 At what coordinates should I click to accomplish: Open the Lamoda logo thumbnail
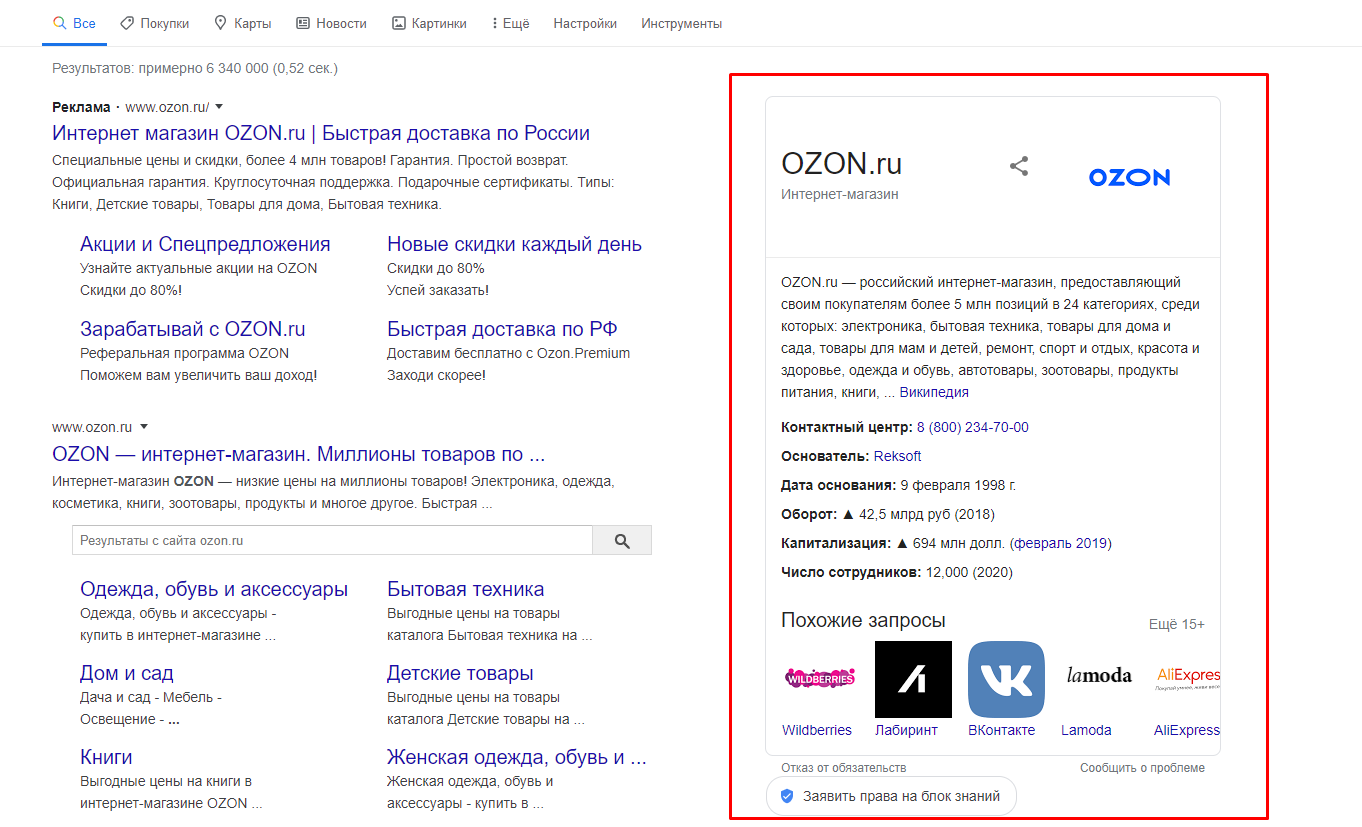click(x=1099, y=676)
